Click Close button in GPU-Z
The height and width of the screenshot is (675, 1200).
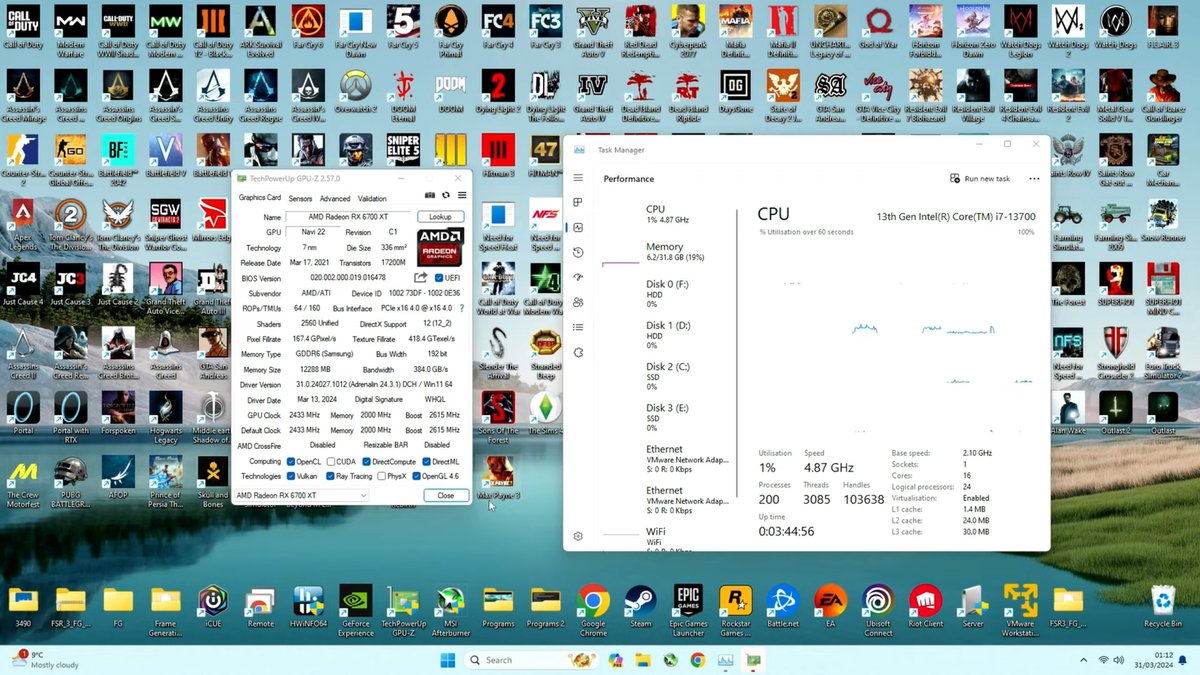pyautogui.click(x=446, y=495)
